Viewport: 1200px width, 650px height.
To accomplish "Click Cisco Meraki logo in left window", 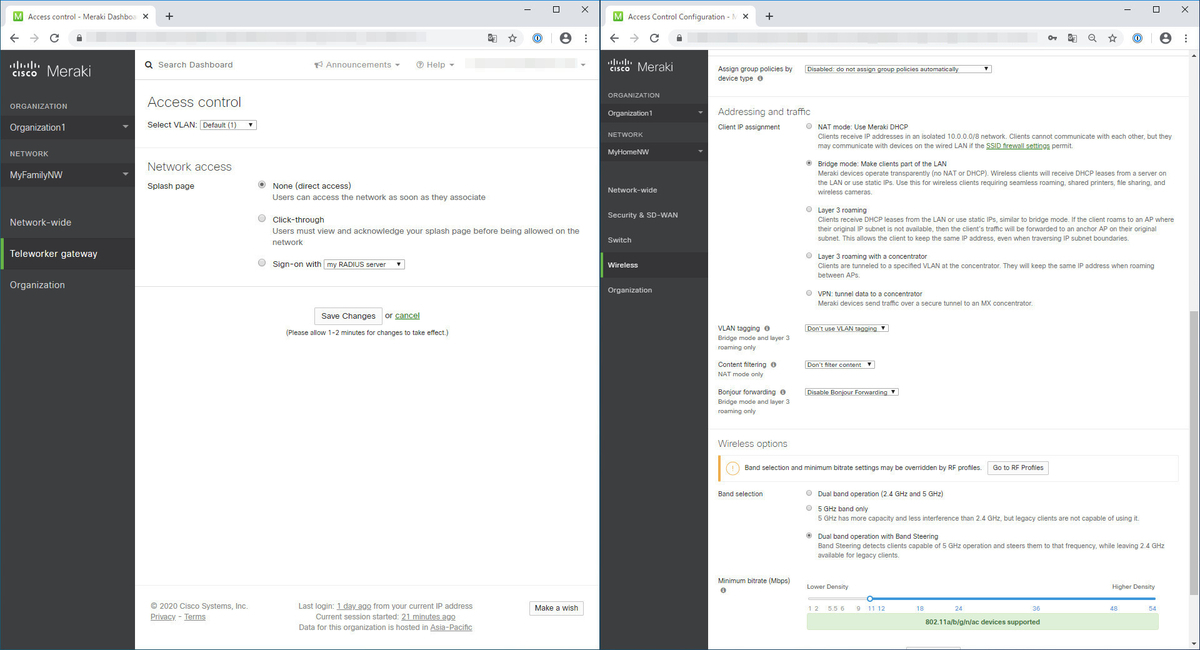I will click(50, 69).
